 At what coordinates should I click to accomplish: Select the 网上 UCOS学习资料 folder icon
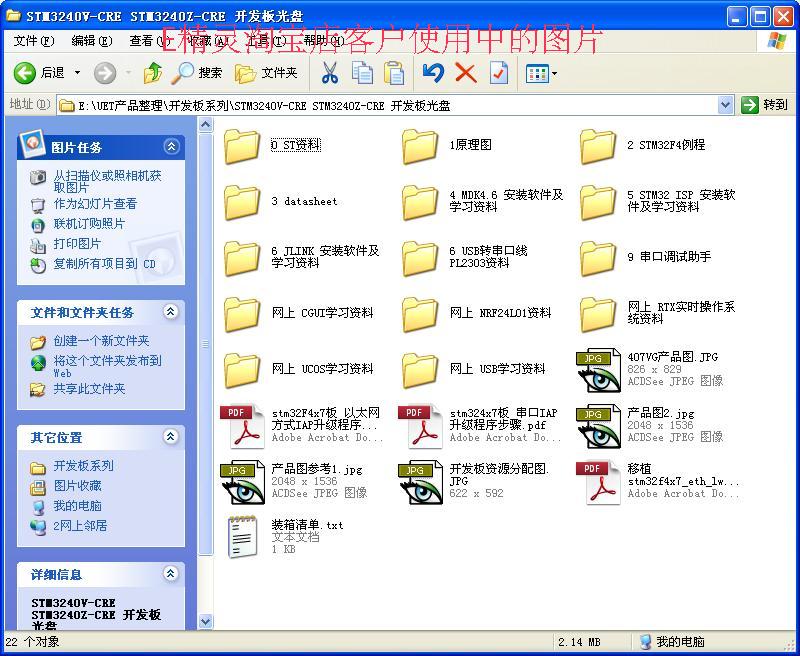(x=242, y=370)
